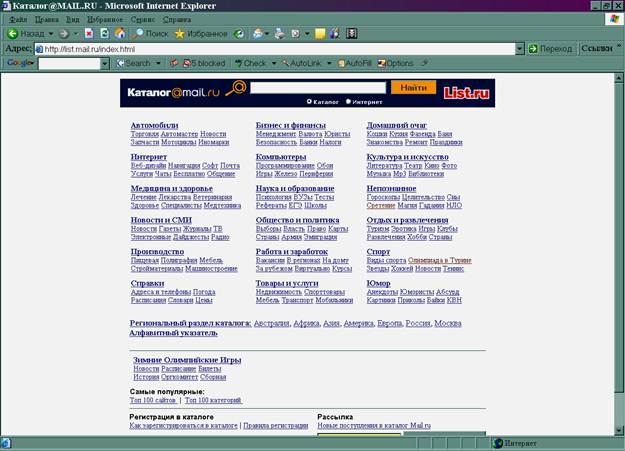Click the 5 blocked popup blocker button
Image resolution: width=625 pixels, height=451 pixels.
click(204, 63)
